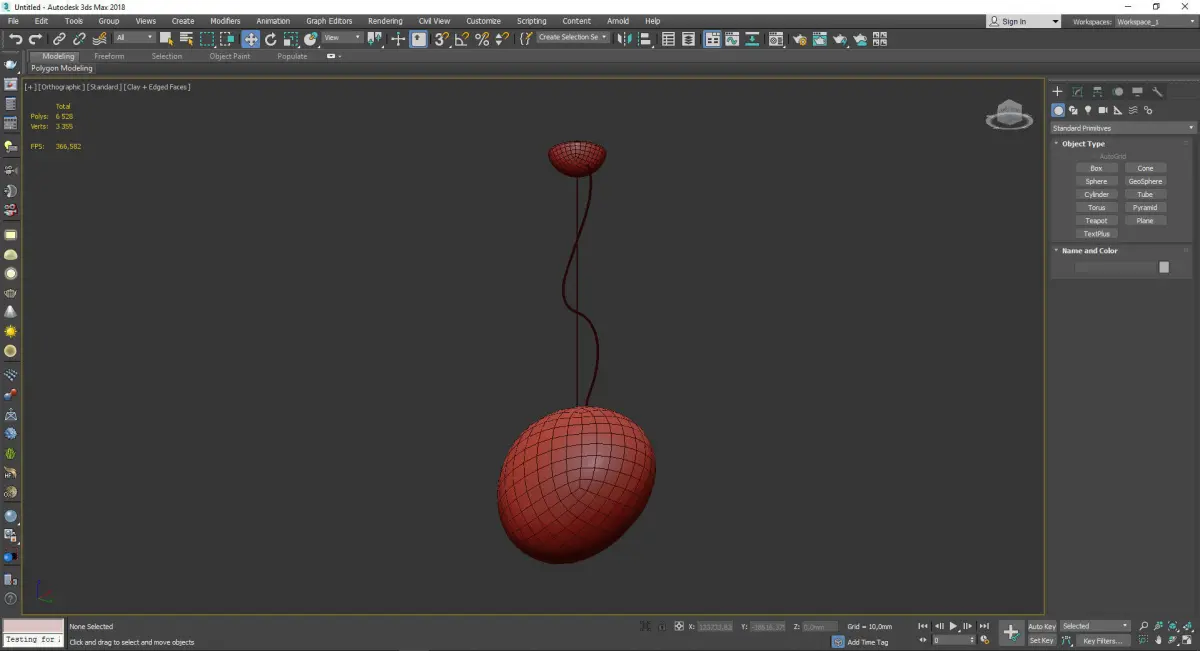Toggle the 3D Snaps button
The width and height of the screenshot is (1200, 651).
point(441,39)
